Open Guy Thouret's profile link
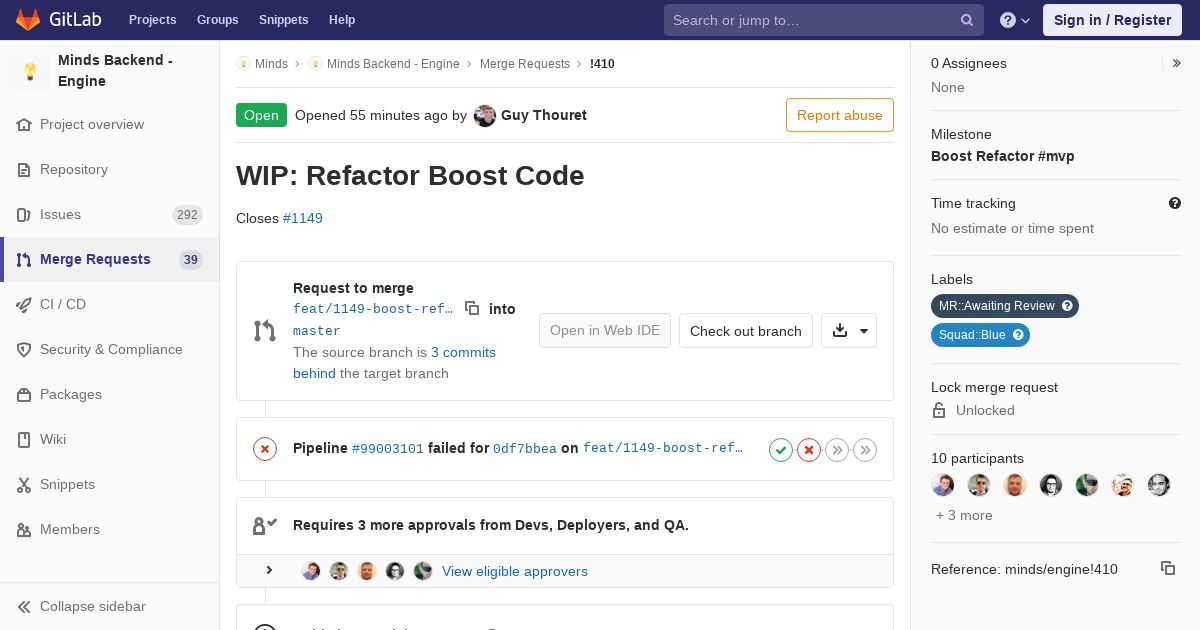1200x630 pixels. pos(544,115)
